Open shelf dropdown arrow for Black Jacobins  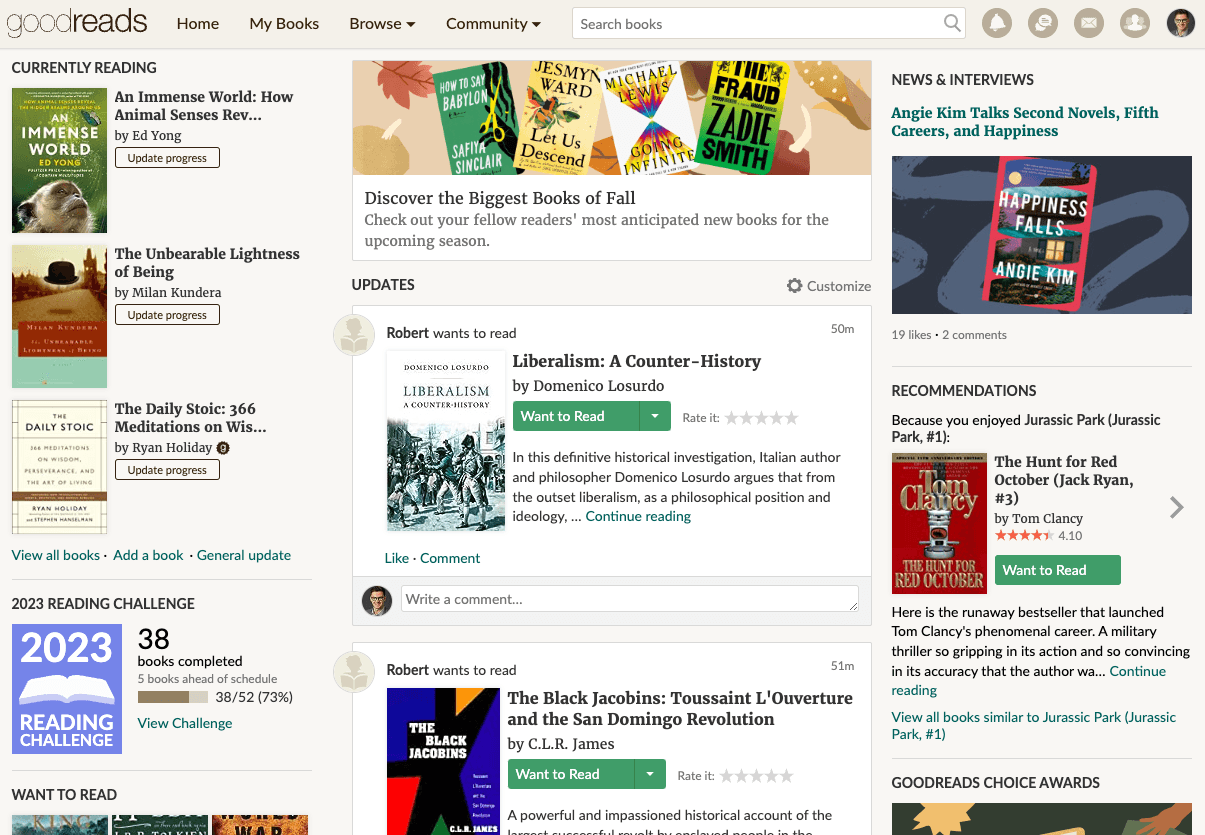(650, 774)
